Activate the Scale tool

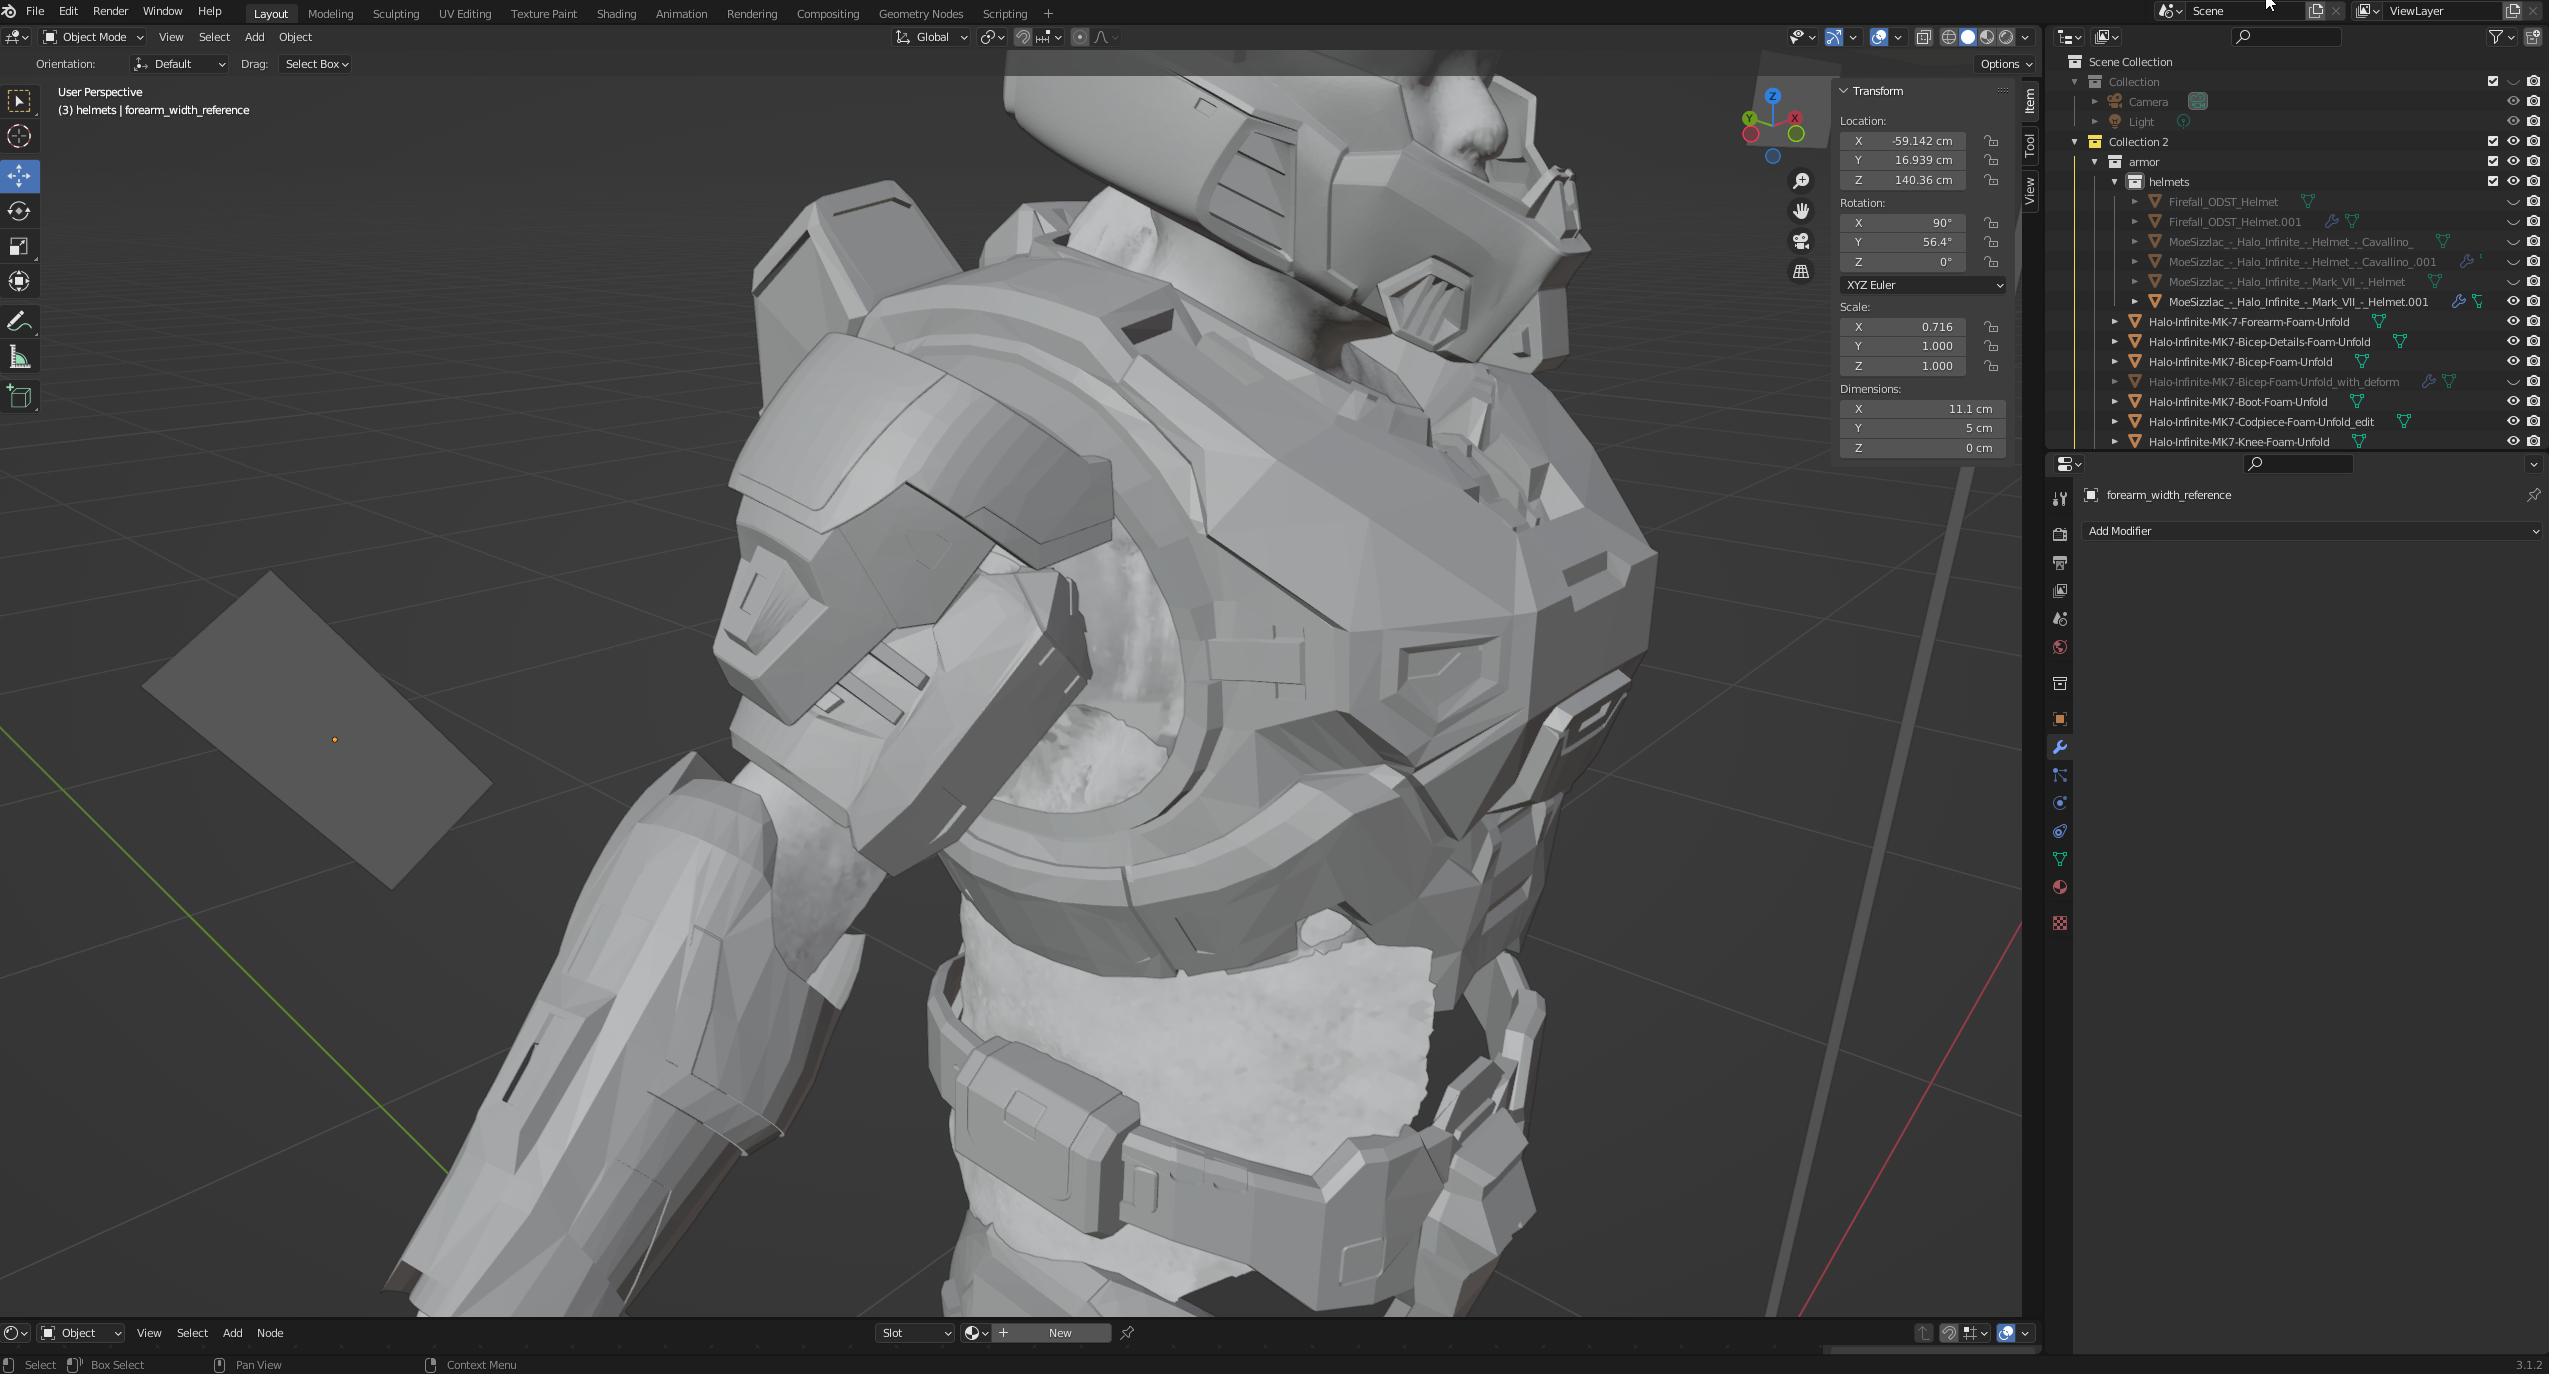click(19, 246)
